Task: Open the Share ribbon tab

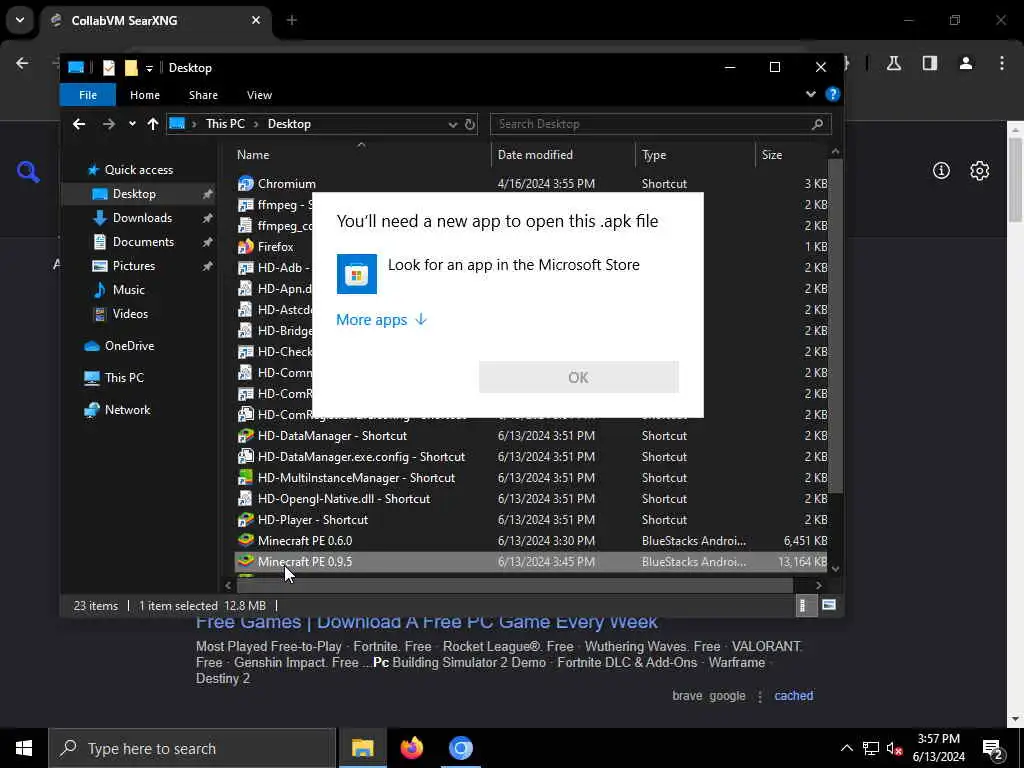Action: pyautogui.click(x=203, y=95)
